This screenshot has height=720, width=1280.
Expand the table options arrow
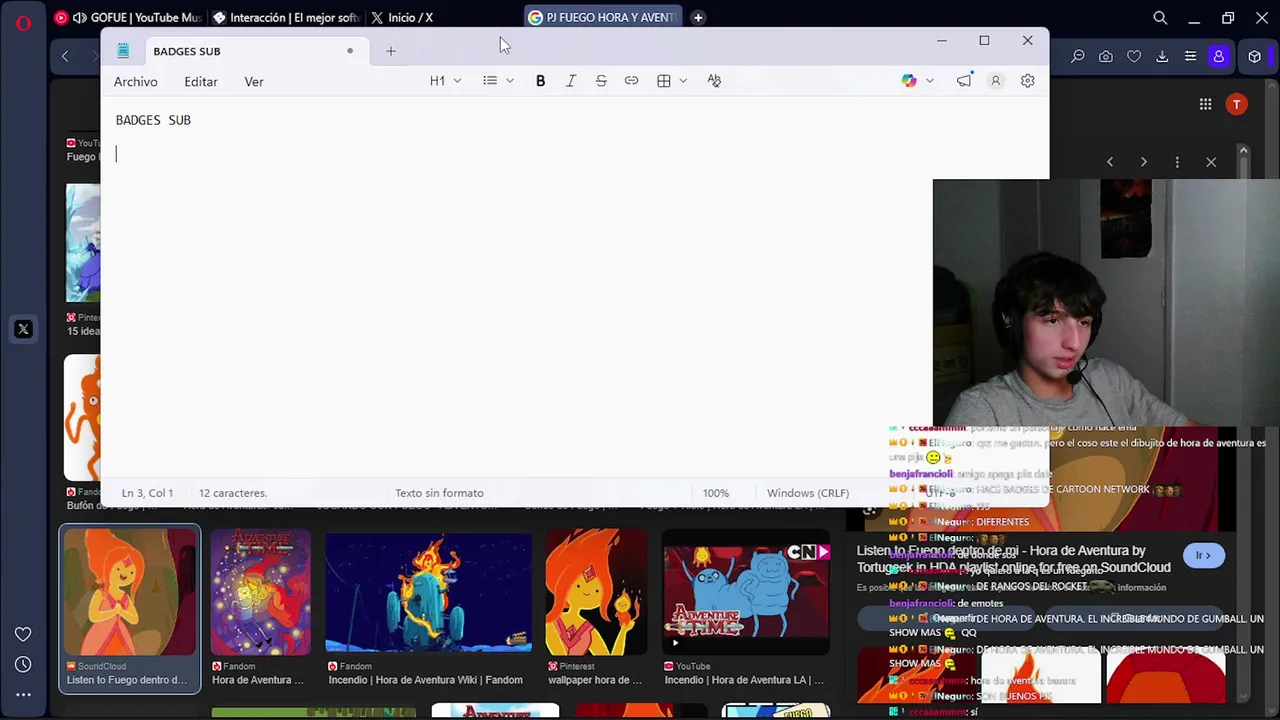click(683, 81)
